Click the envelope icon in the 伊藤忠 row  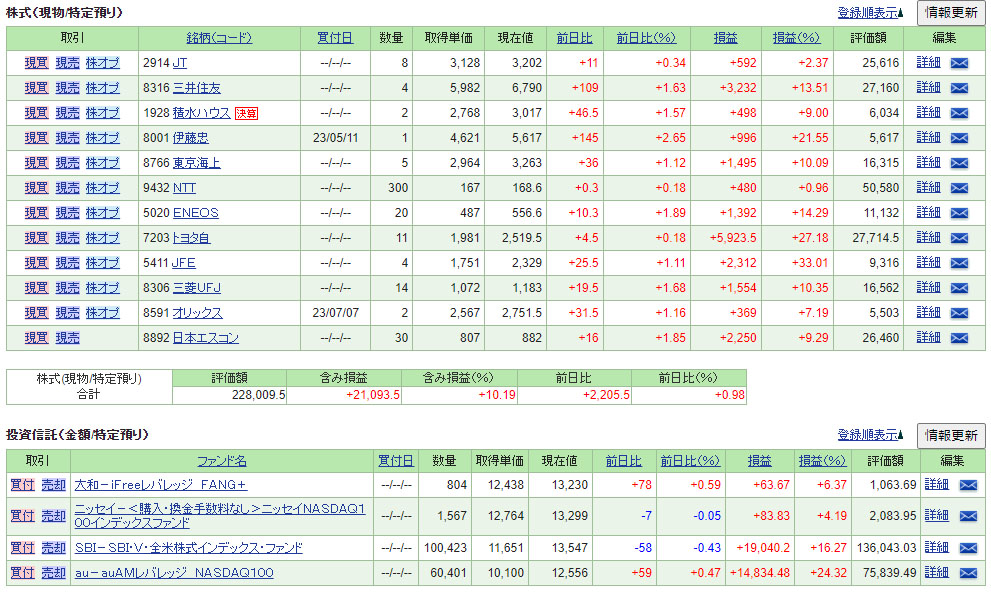[959, 138]
